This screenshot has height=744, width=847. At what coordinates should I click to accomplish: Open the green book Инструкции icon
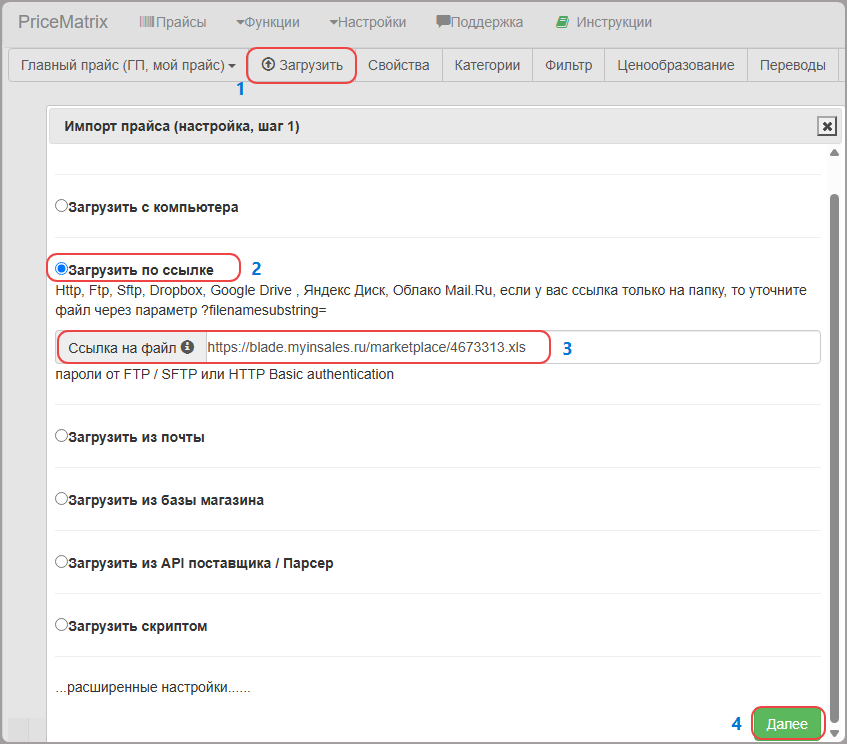click(x=562, y=22)
